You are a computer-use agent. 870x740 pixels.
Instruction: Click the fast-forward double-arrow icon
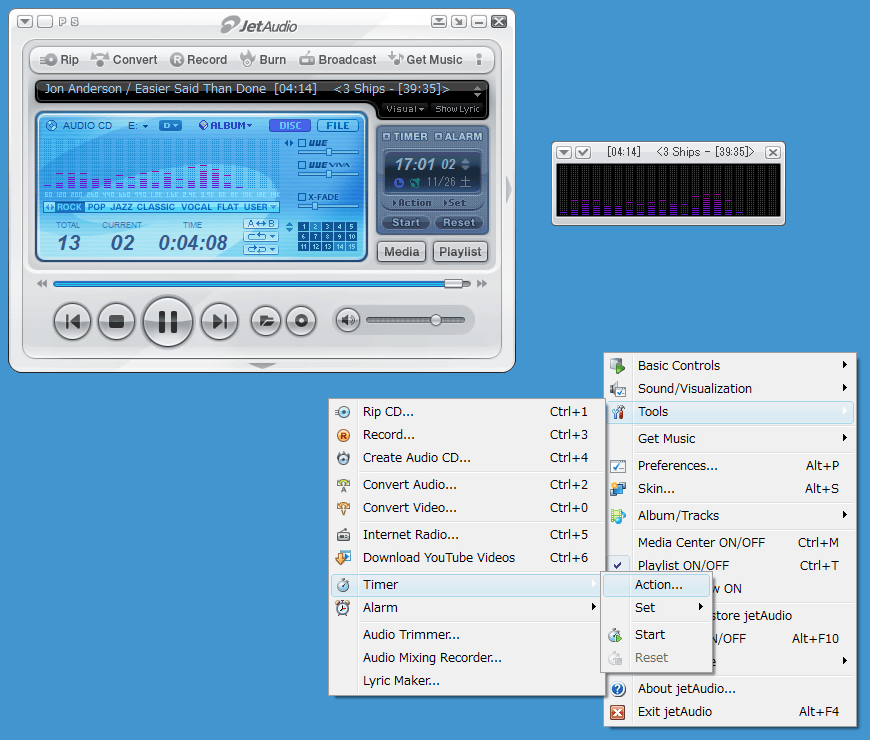coord(482,284)
